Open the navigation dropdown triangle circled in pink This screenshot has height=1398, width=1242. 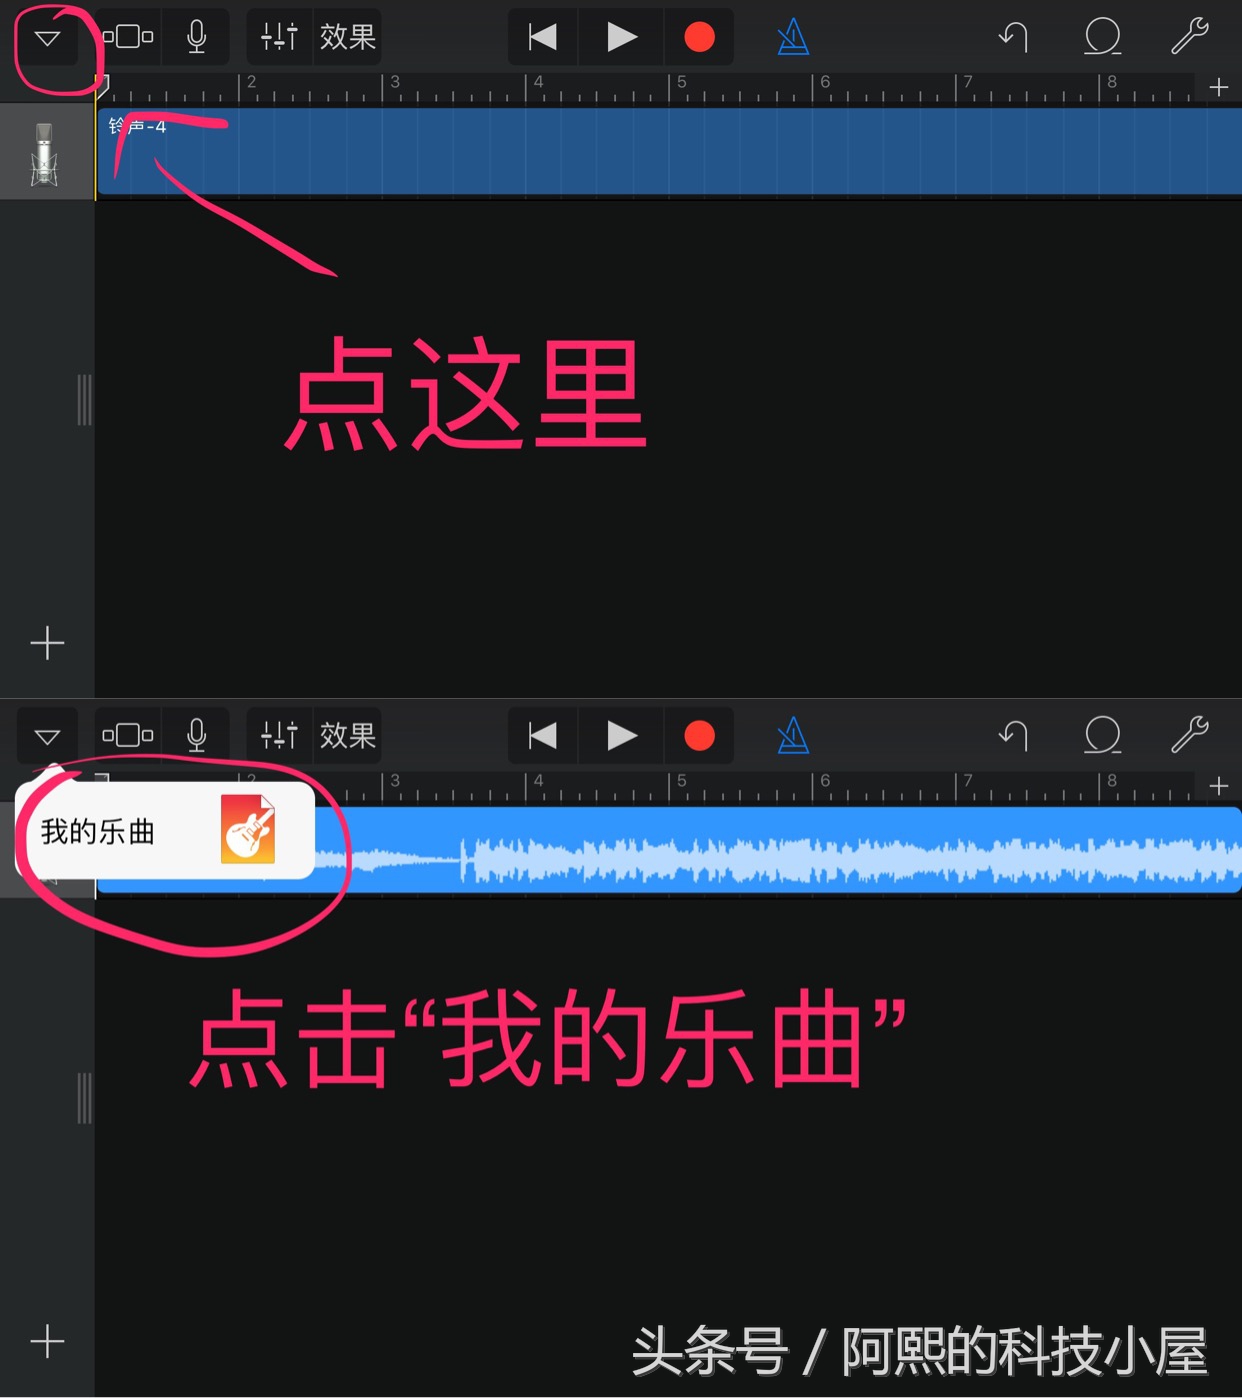tap(47, 36)
